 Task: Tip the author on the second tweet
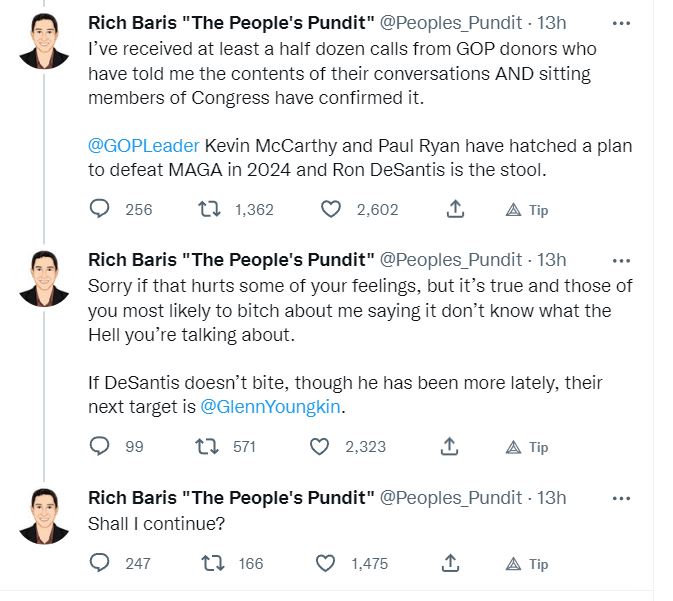tap(527, 447)
